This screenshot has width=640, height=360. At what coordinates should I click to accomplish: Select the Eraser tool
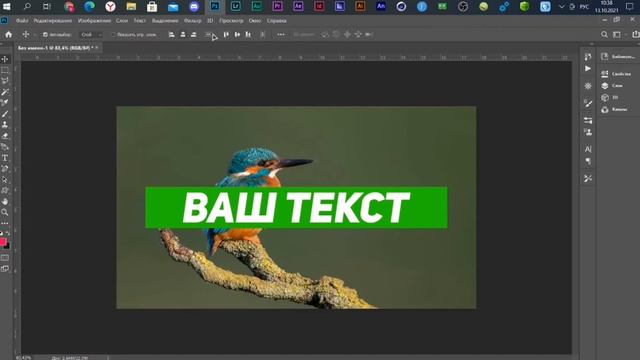[x=5, y=136]
